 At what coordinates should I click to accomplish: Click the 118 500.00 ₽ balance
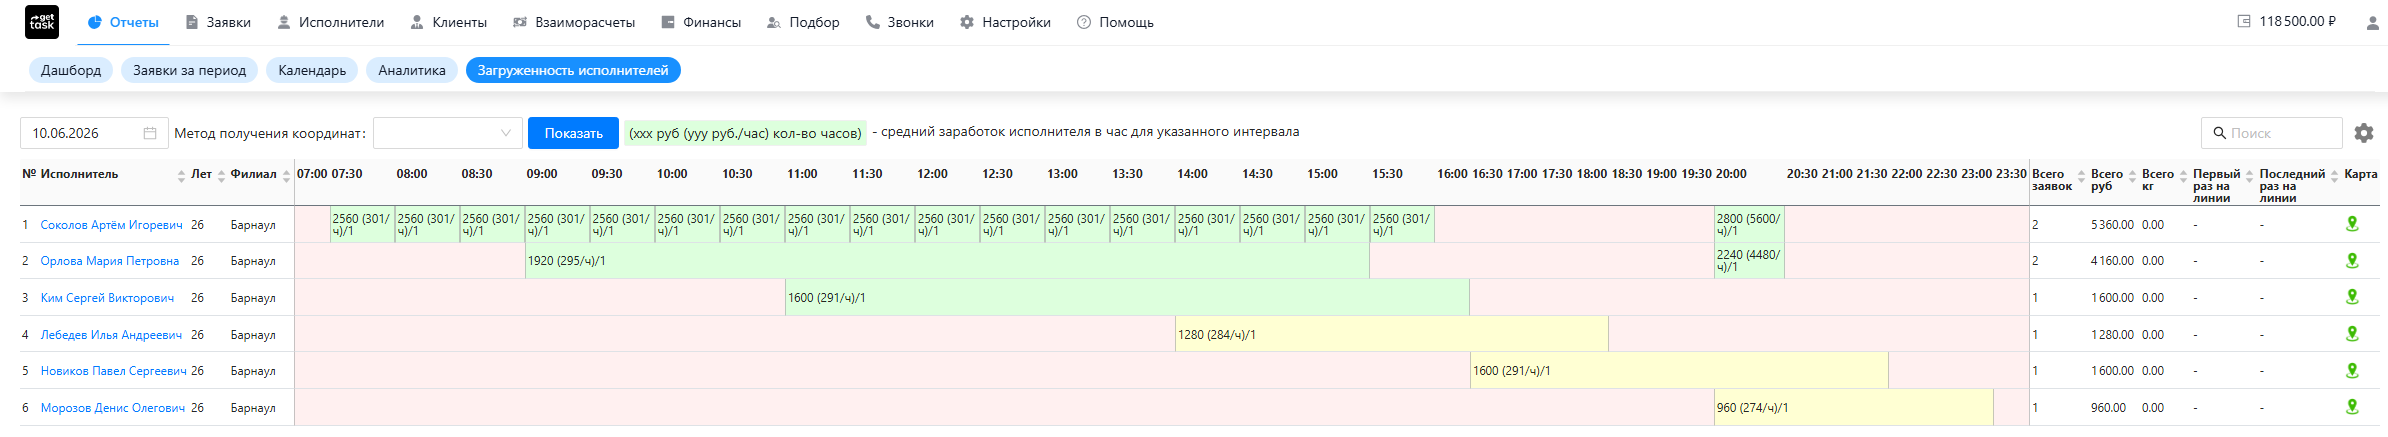(2297, 21)
